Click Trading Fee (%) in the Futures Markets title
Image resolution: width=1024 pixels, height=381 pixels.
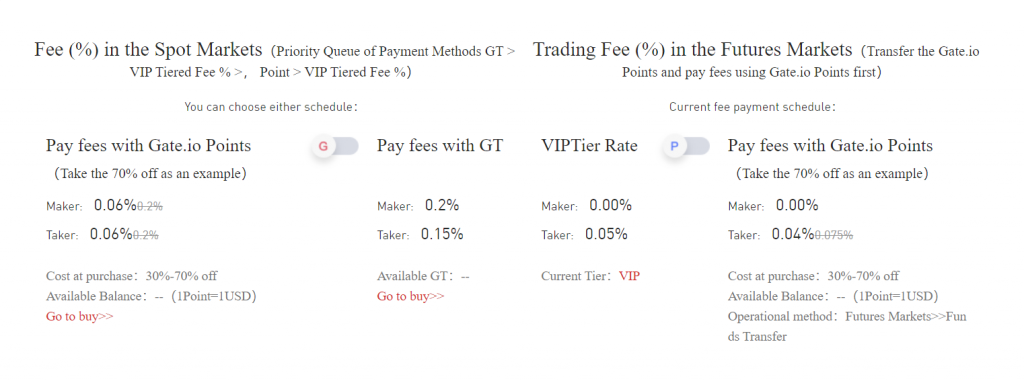[x=693, y=50]
